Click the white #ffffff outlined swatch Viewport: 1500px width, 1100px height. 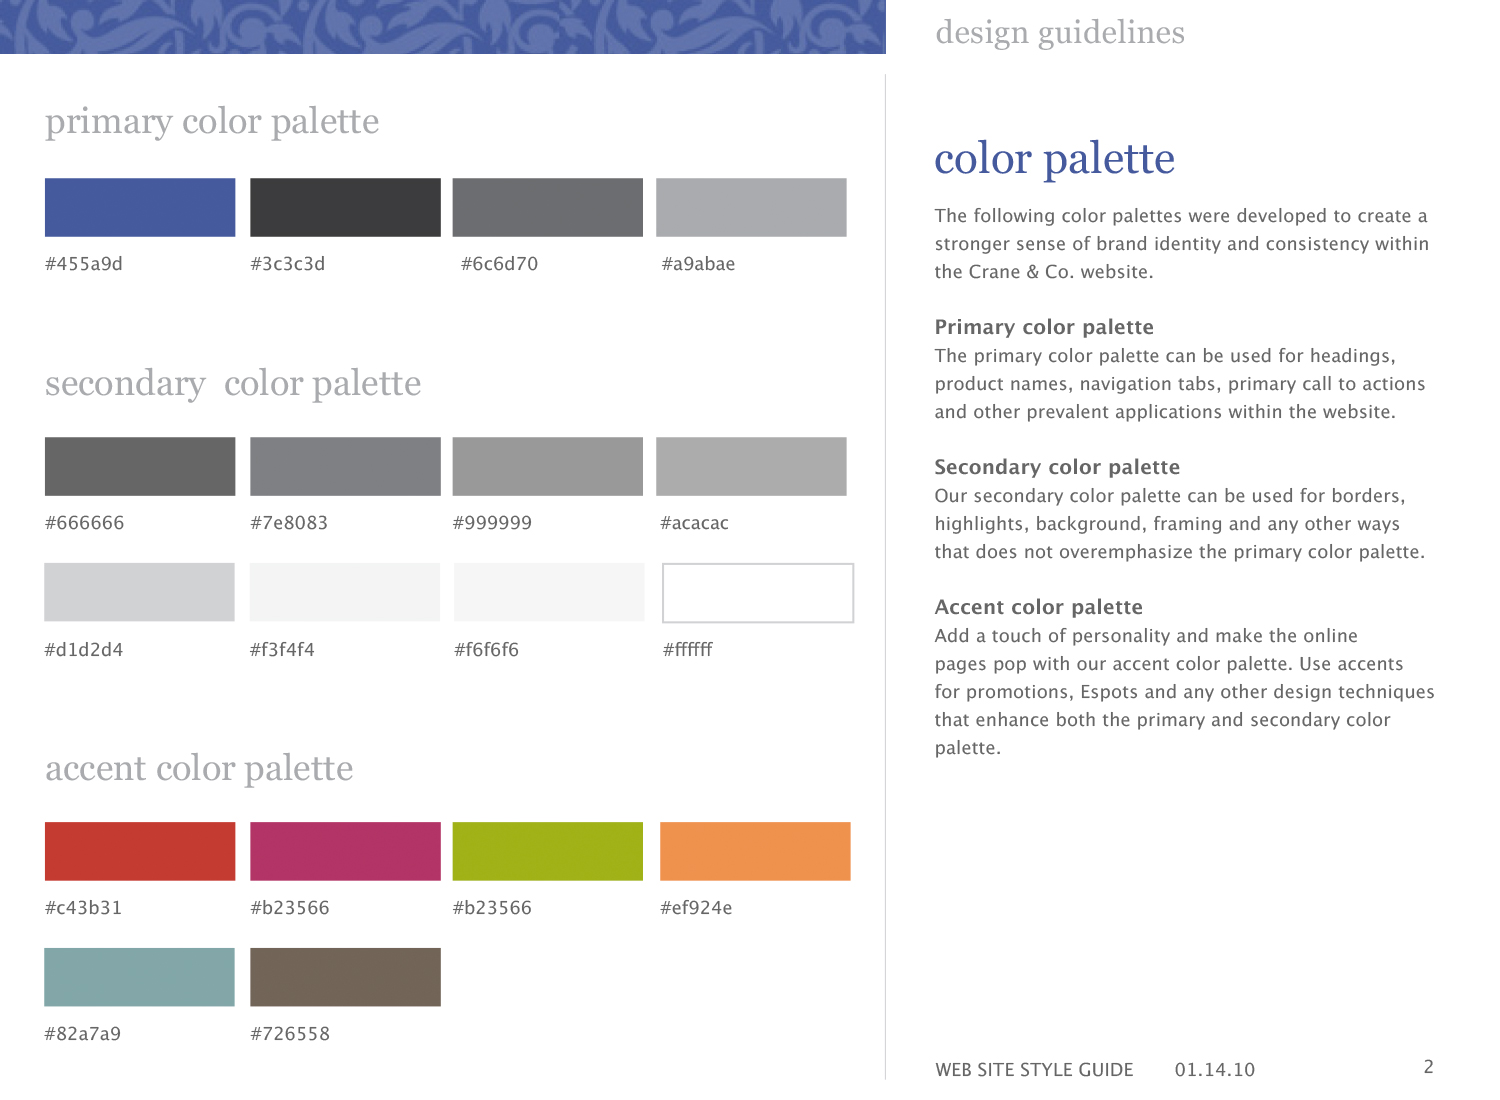[x=758, y=593]
